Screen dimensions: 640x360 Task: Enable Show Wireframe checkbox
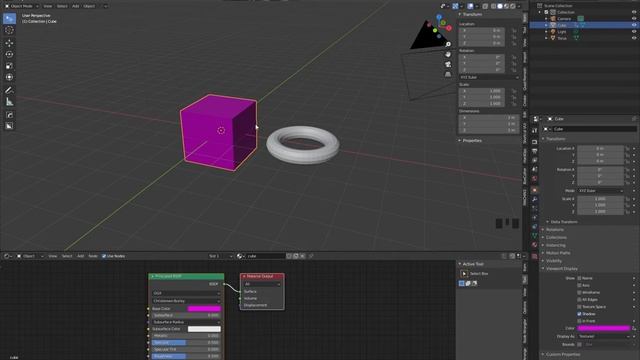click(x=579, y=292)
